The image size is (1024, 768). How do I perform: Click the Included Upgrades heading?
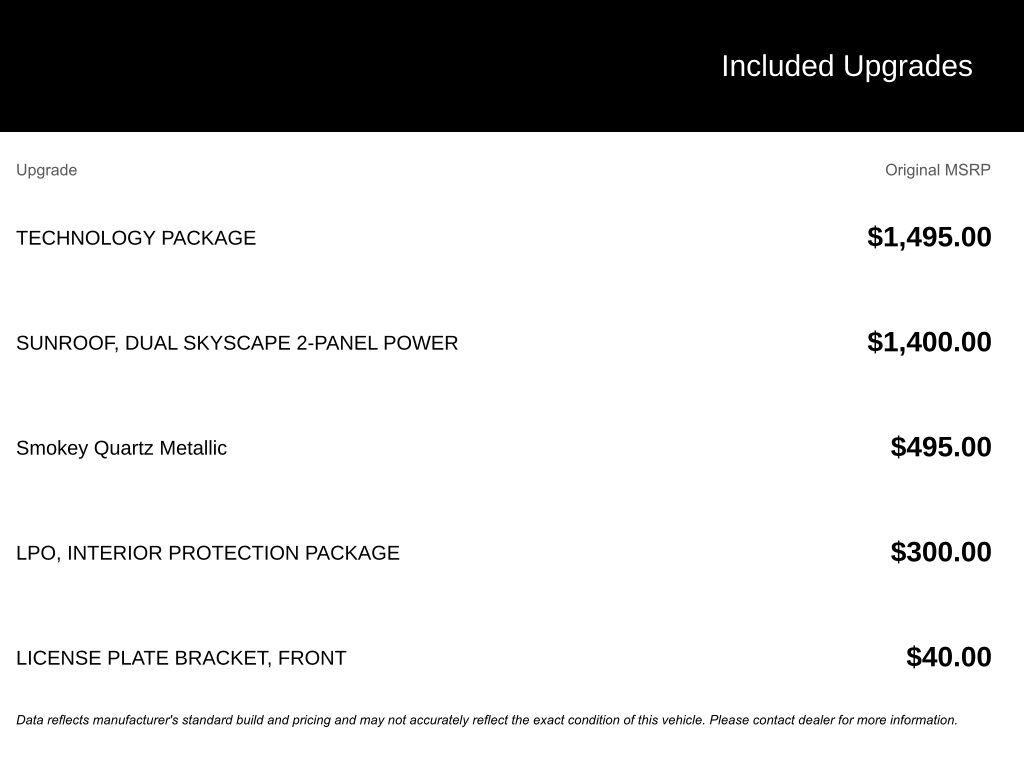click(x=846, y=66)
